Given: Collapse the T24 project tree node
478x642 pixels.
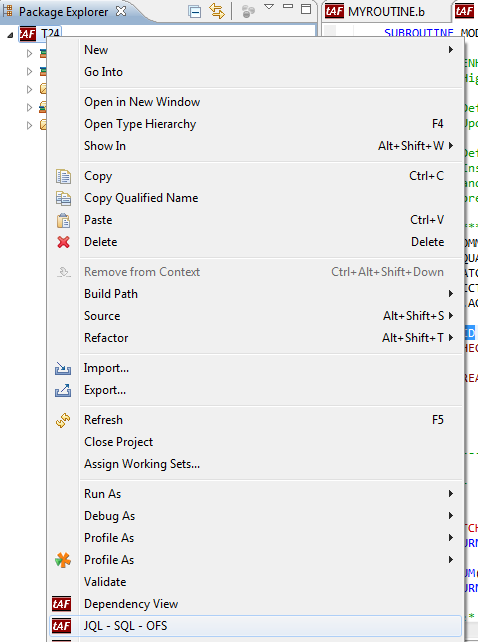Looking at the screenshot, I should pos(10,35).
